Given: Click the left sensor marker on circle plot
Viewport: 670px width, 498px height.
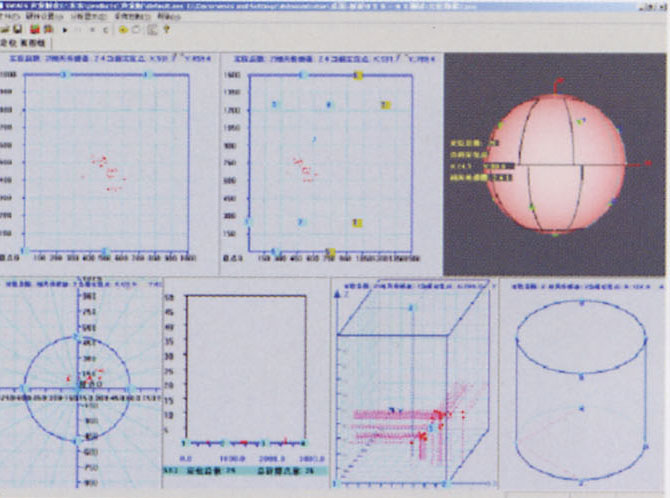Looking at the screenshot, I should 24,389.
